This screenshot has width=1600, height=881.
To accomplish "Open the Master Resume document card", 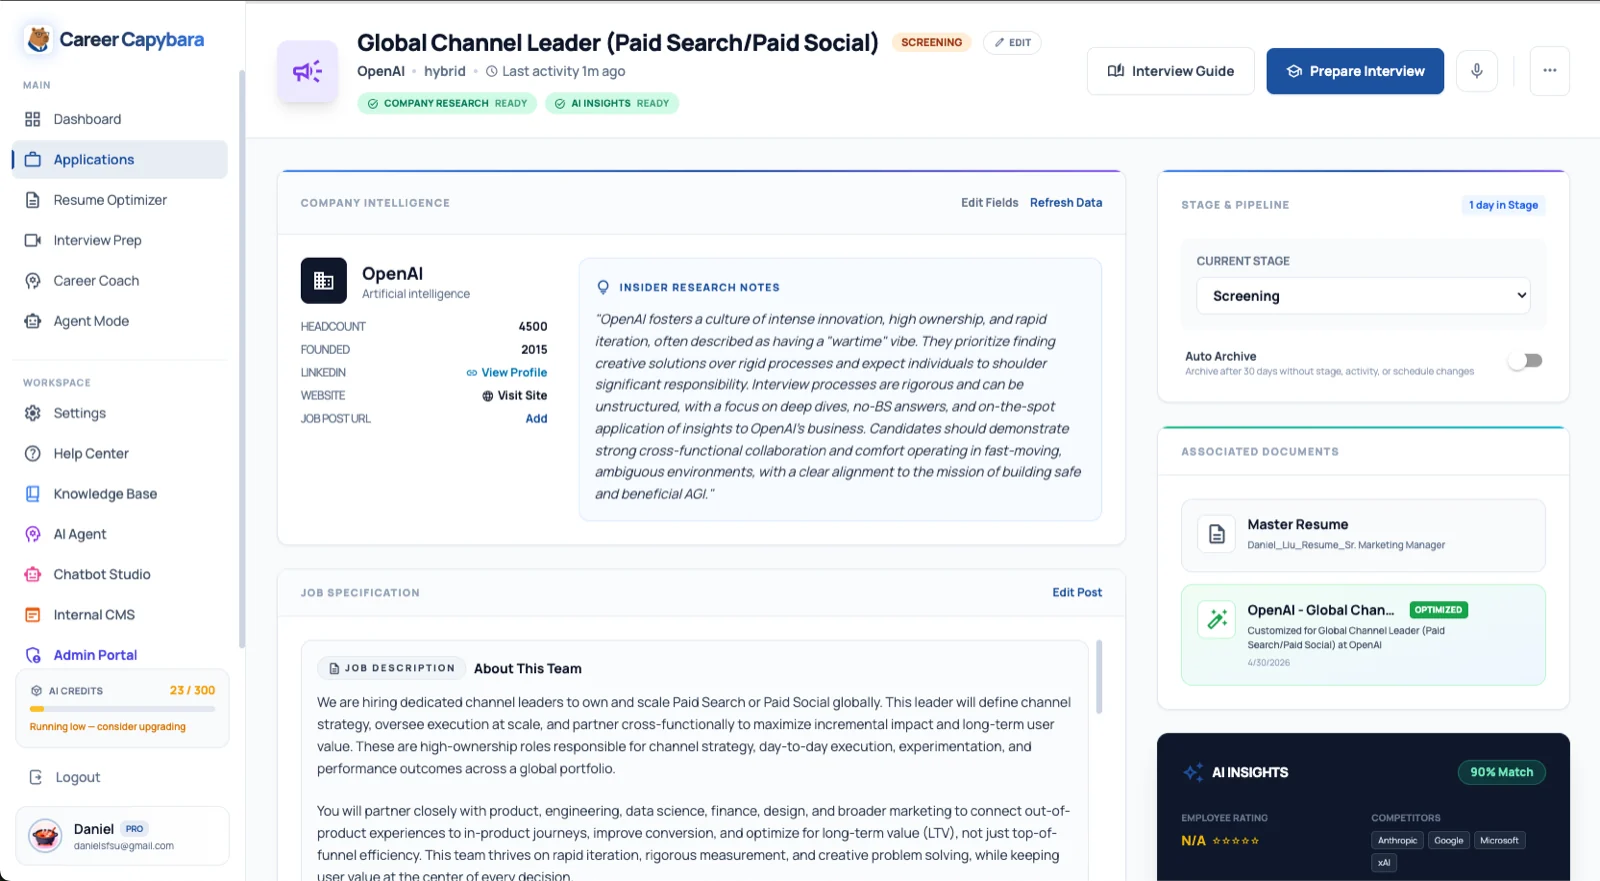I will point(1363,535).
